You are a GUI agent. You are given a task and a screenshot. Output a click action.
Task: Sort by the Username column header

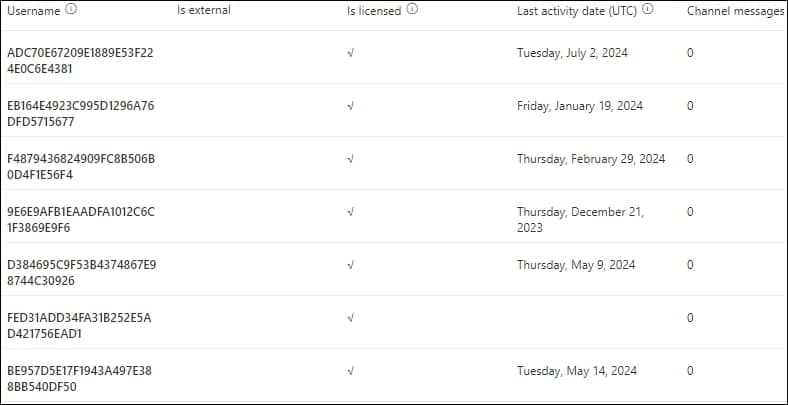click(x=34, y=11)
